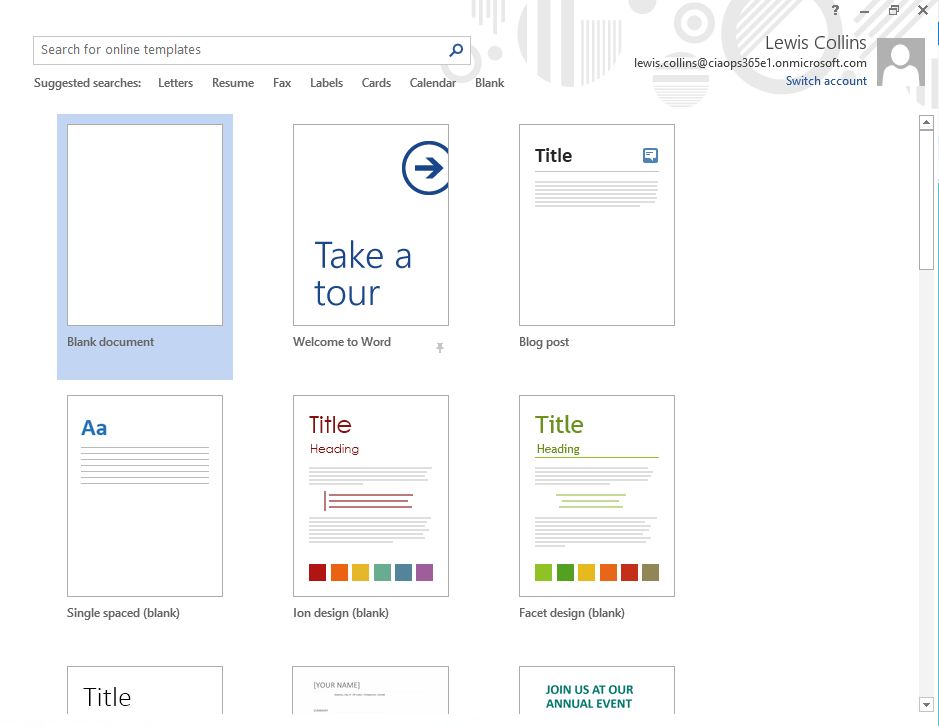Open the resume template with [YOUR NAME]
This screenshot has width=939, height=726.
coord(371,690)
